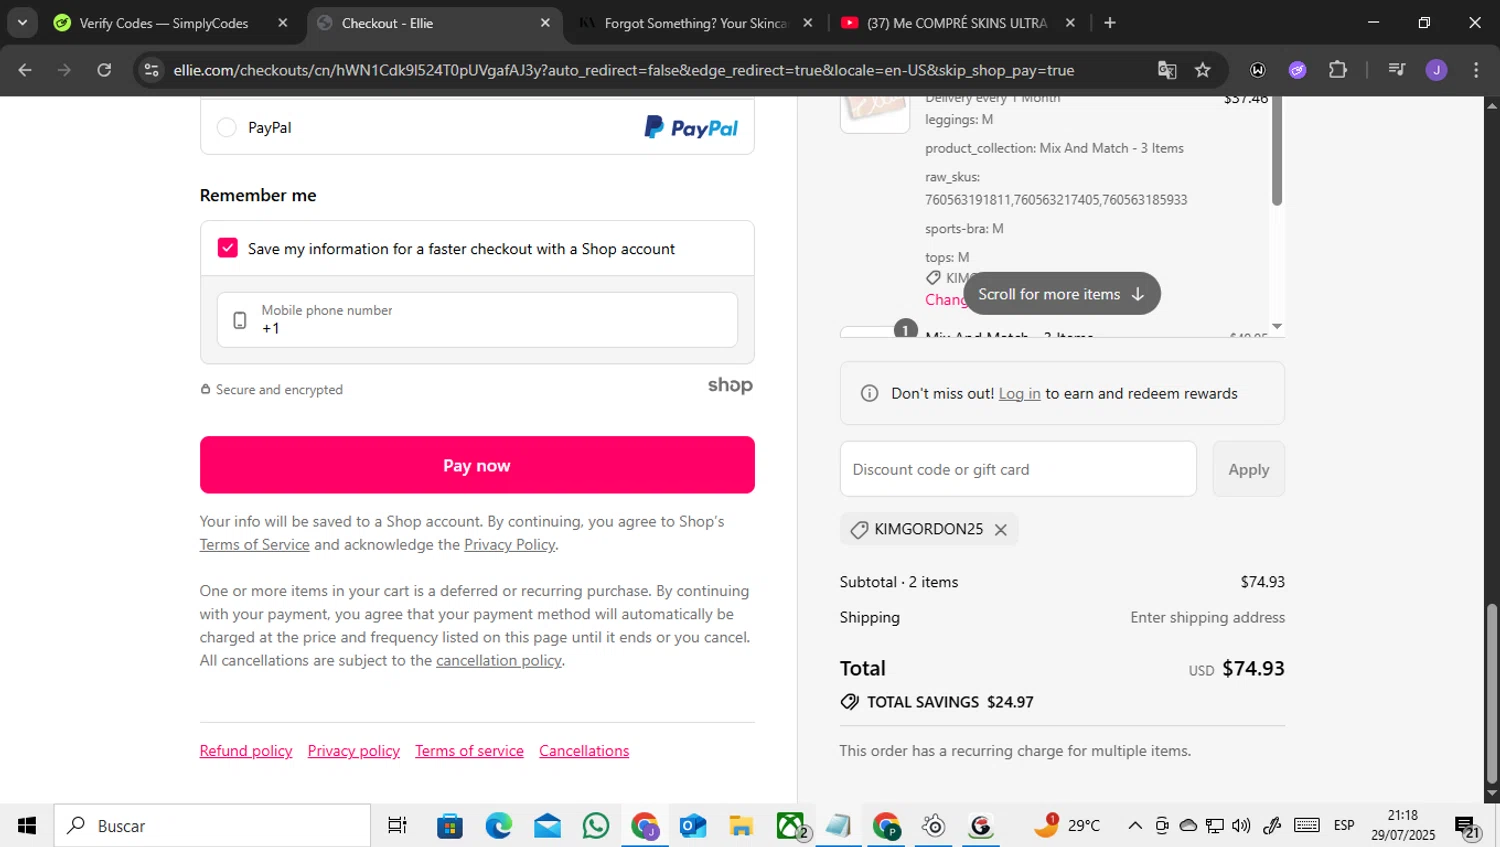
Task: Click Scroll for more items button
Action: click(x=1061, y=294)
